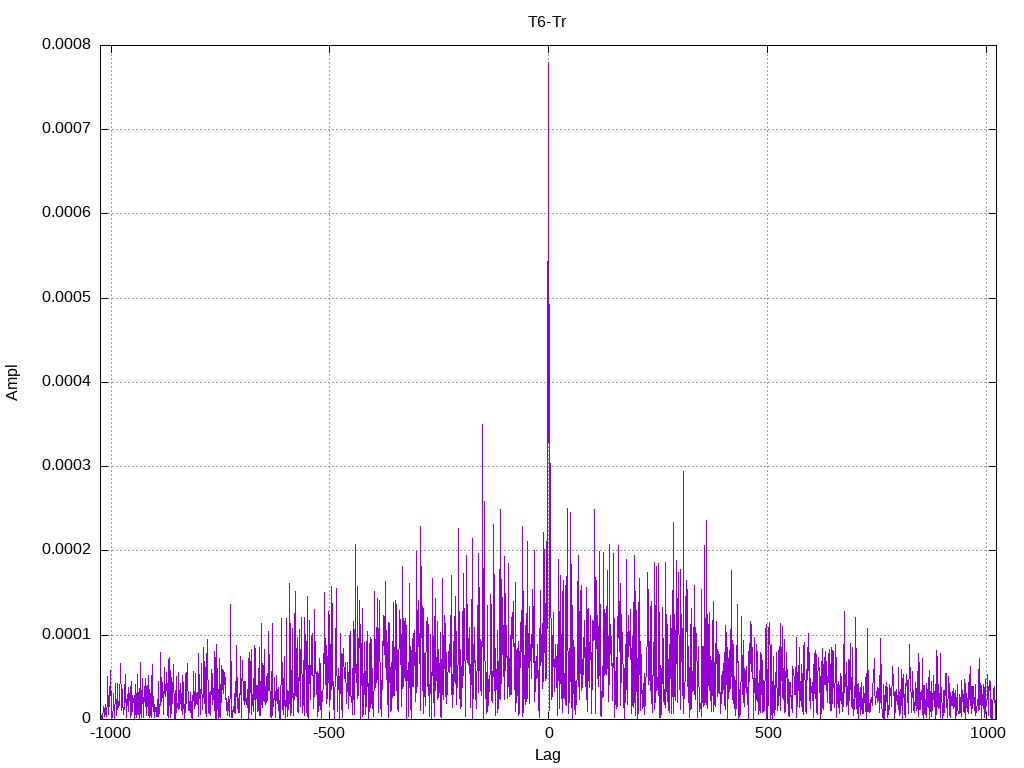Select the x-axis label Lag
Viewport: 1024px width, 768px height.
point(547,755)
